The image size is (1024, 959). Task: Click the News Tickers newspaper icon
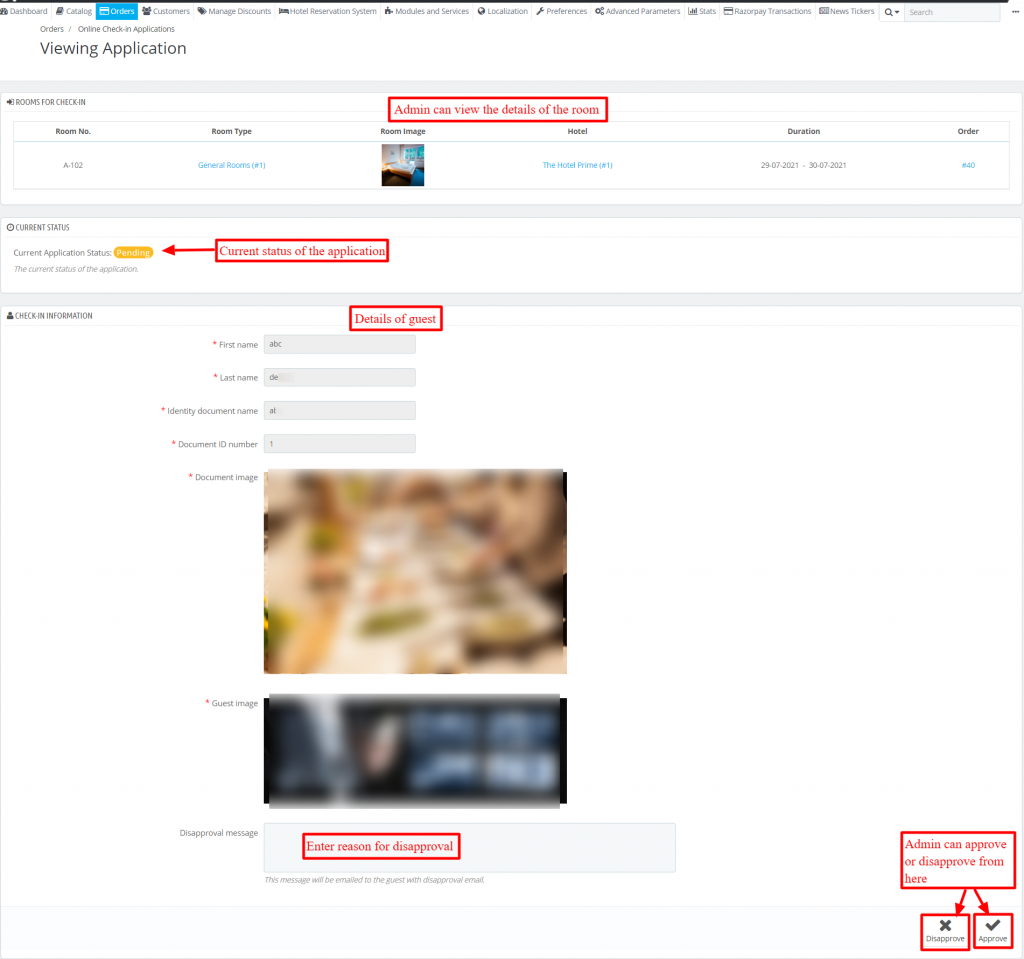point(824,11)
